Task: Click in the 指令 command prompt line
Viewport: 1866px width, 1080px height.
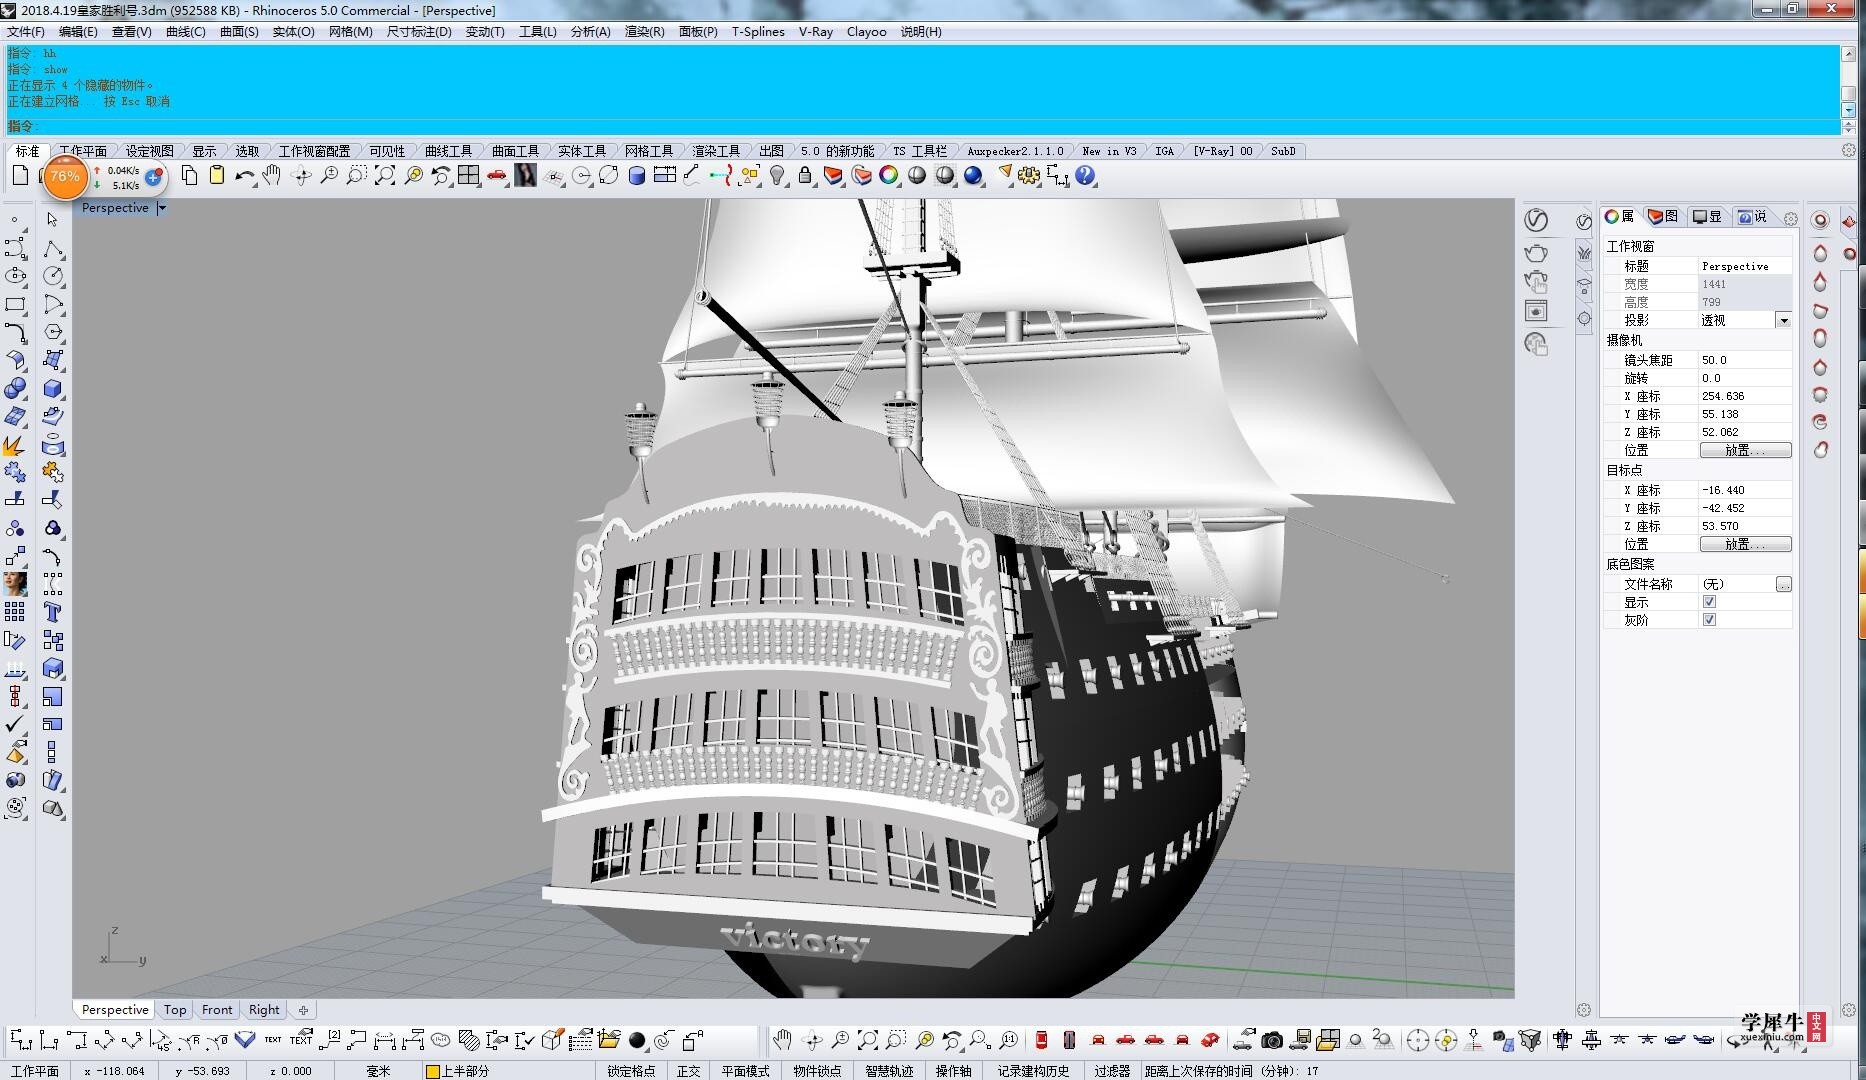Action: point(920,126)
